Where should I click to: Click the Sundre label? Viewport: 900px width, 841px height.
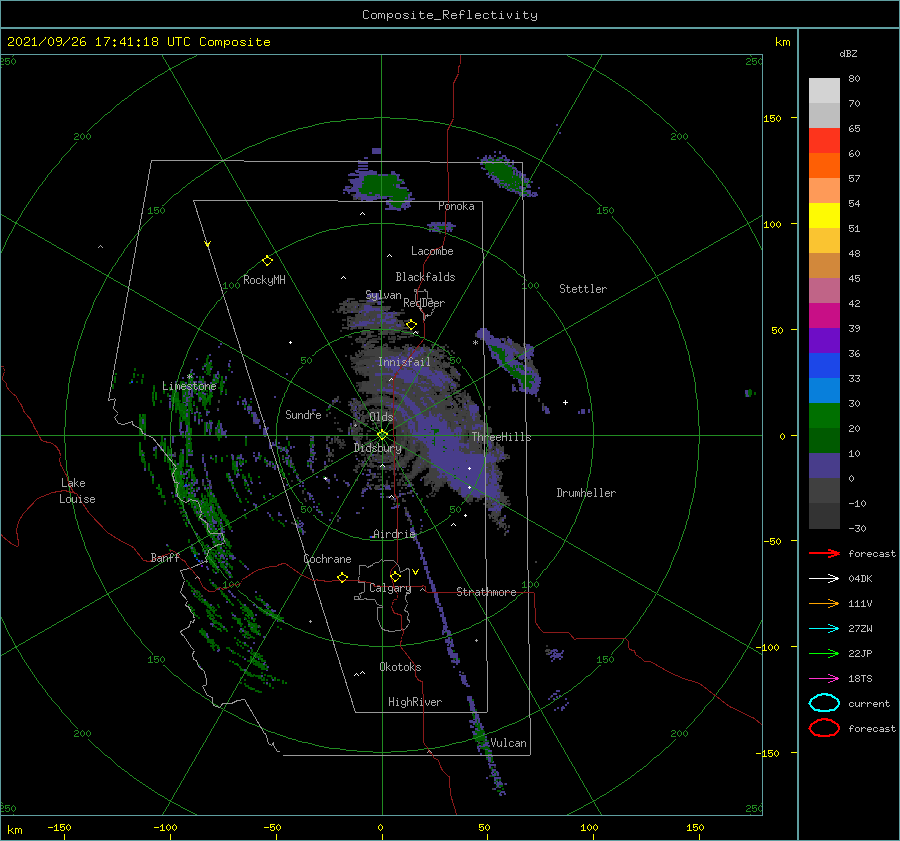pyautogui.click(x=303, y=414)
